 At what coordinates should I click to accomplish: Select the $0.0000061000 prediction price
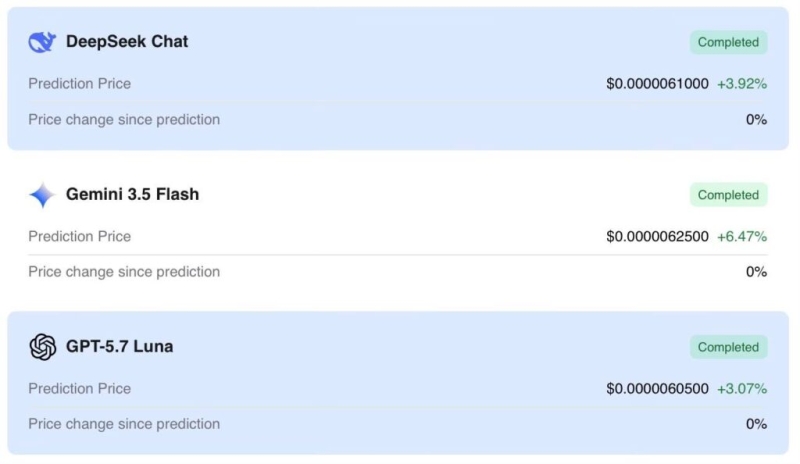click(x=657, y=84)
